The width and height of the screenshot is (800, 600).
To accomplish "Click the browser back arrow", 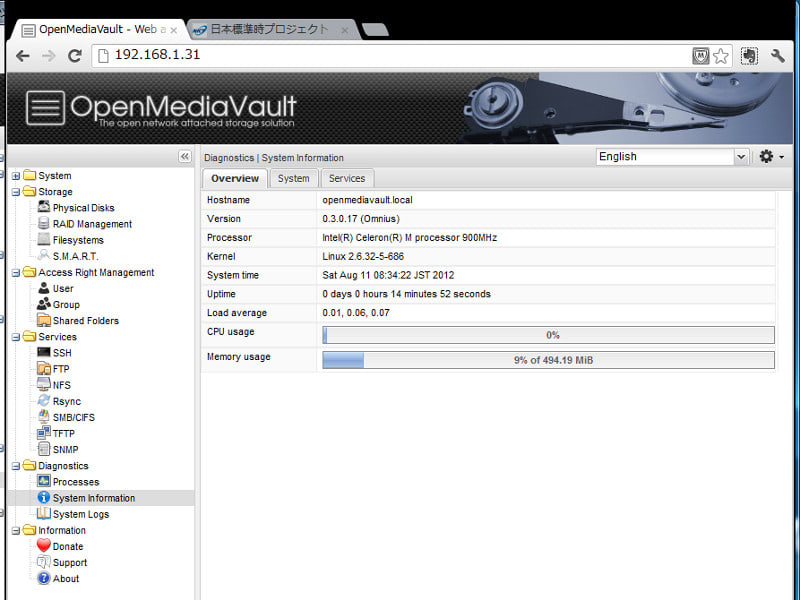I will pyautogui.click(x=22, y=56).
